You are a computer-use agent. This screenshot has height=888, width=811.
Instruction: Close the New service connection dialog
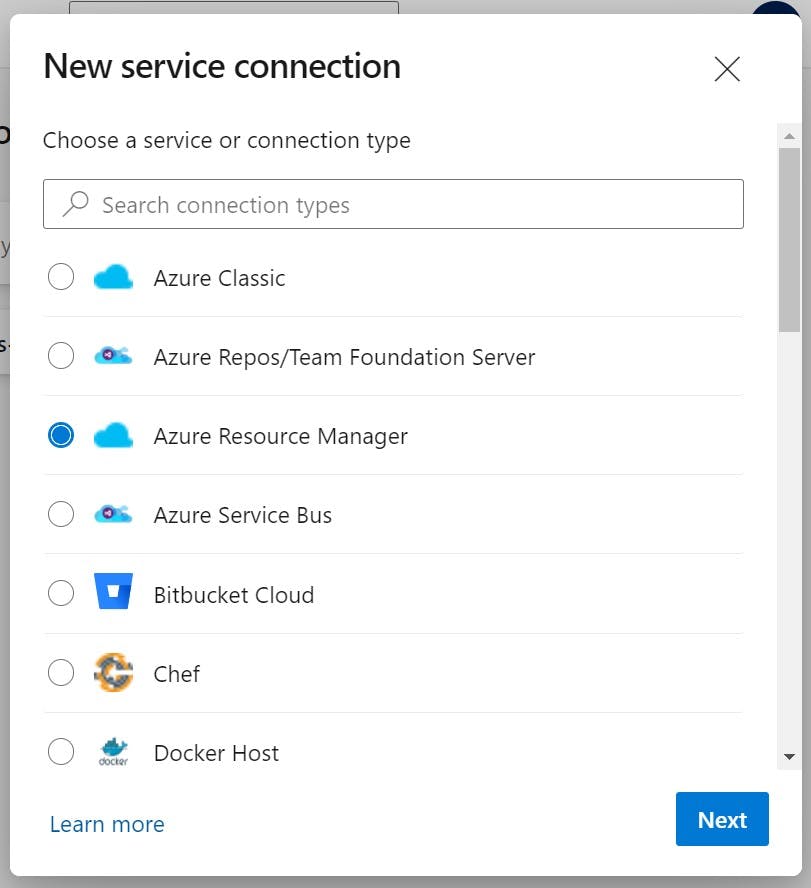727,69
